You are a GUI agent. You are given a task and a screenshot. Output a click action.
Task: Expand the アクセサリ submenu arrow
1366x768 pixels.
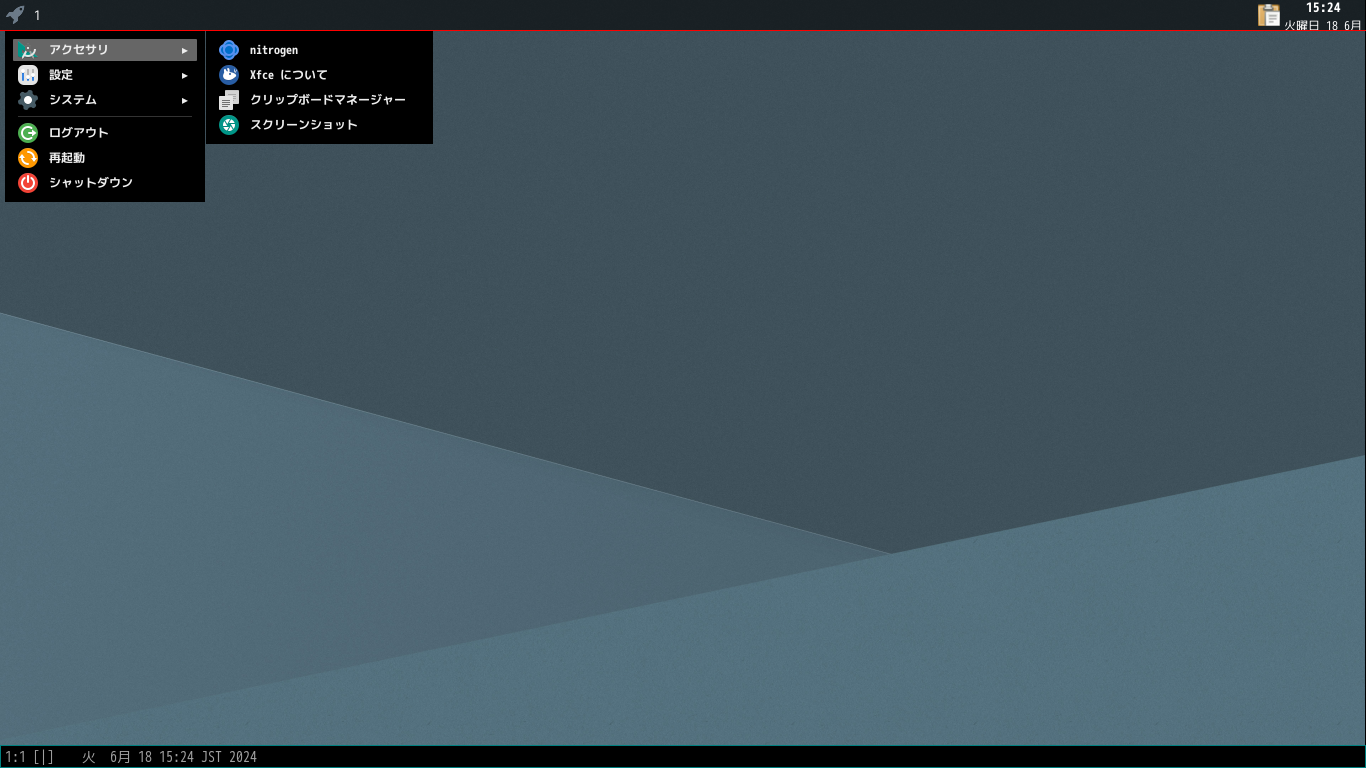[185, 50]
